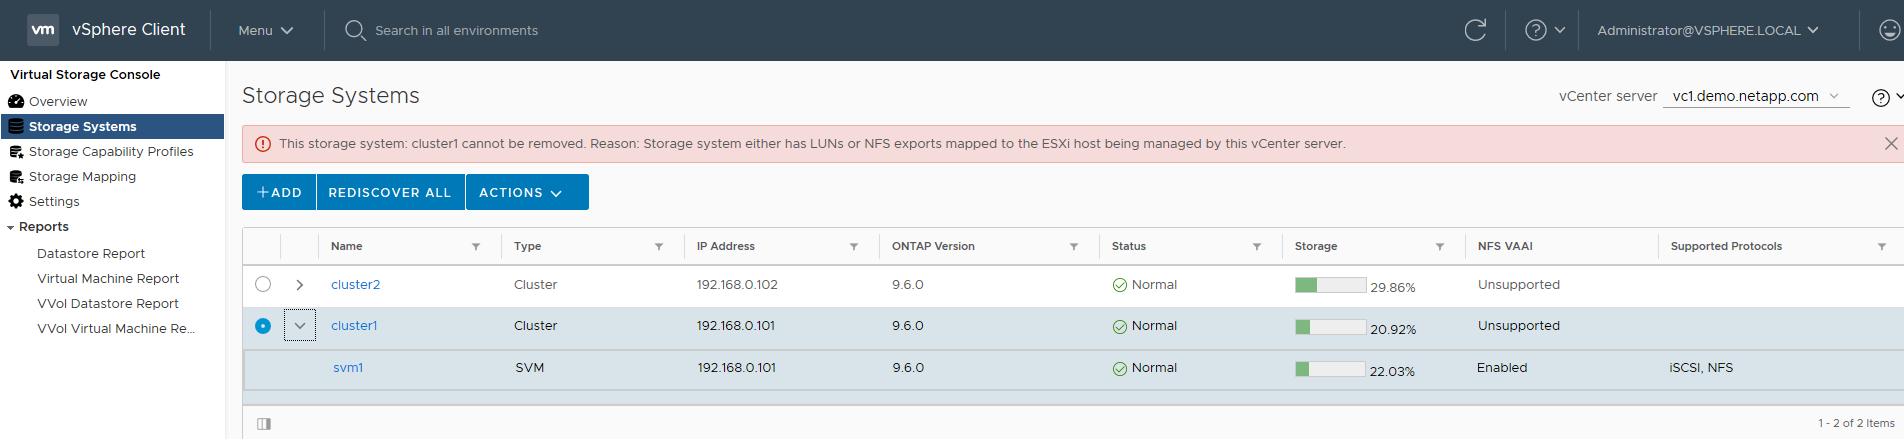Collapse the cluster1 row
The width and height of the screenshot is (1904, 439).
tap(300, 326)
